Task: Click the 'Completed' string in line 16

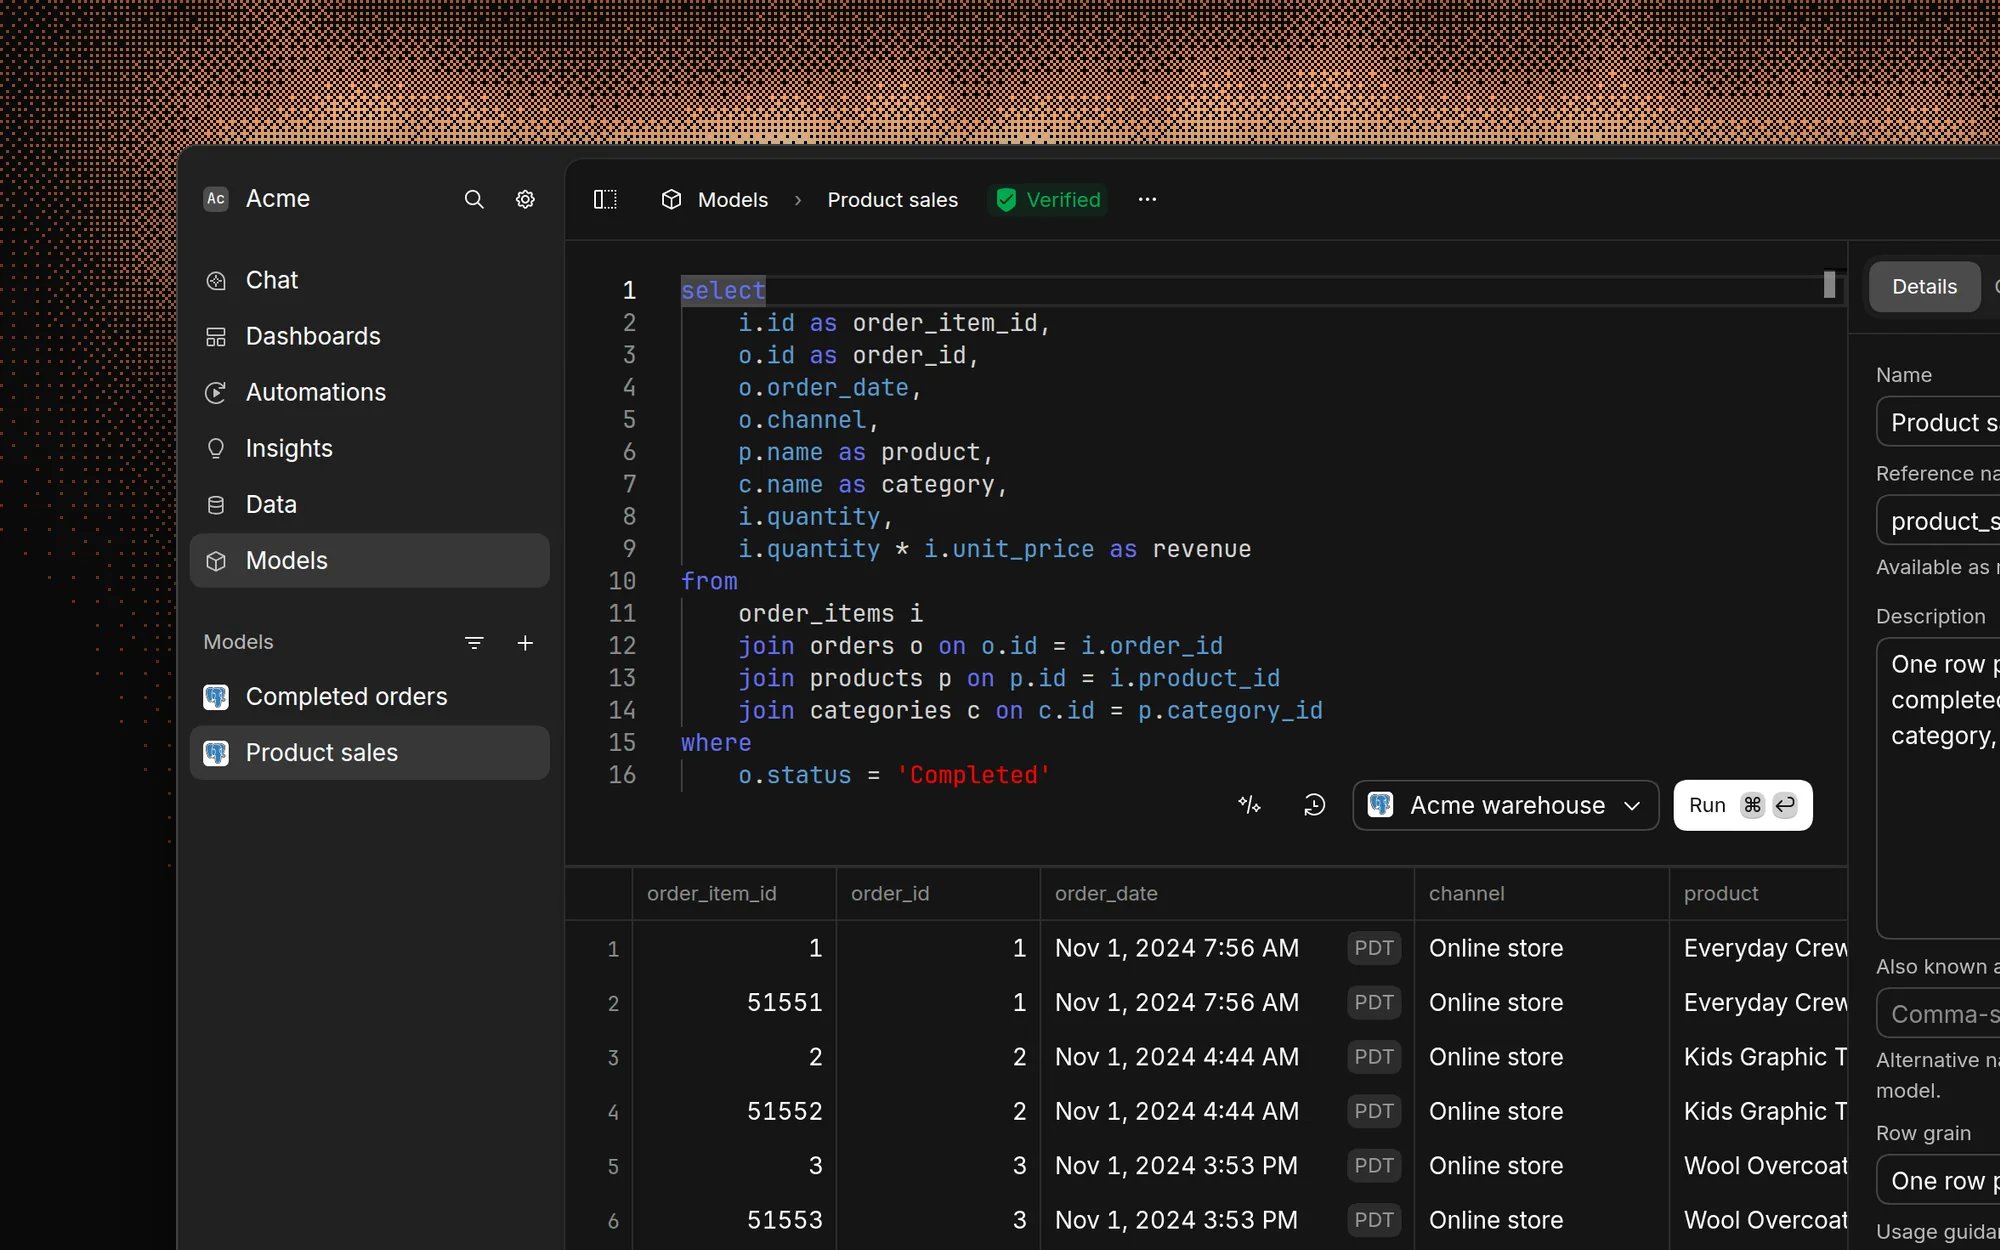Action: (973, 775)
